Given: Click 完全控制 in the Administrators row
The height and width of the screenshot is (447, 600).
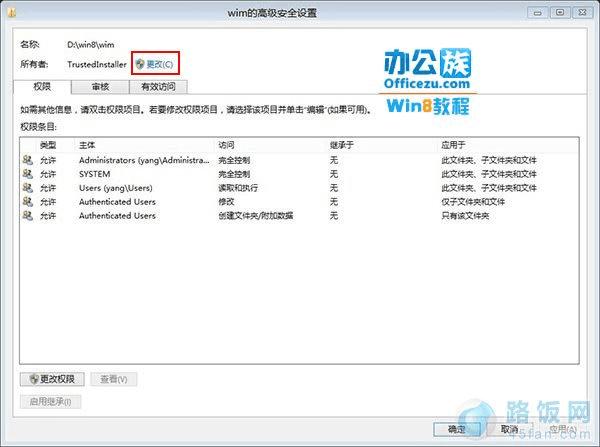Looking at the screenshot, I should coord(234,160).
